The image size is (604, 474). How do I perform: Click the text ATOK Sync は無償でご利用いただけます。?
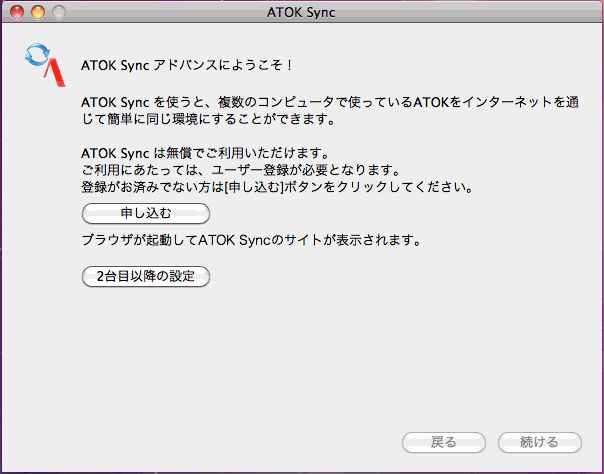205,154
